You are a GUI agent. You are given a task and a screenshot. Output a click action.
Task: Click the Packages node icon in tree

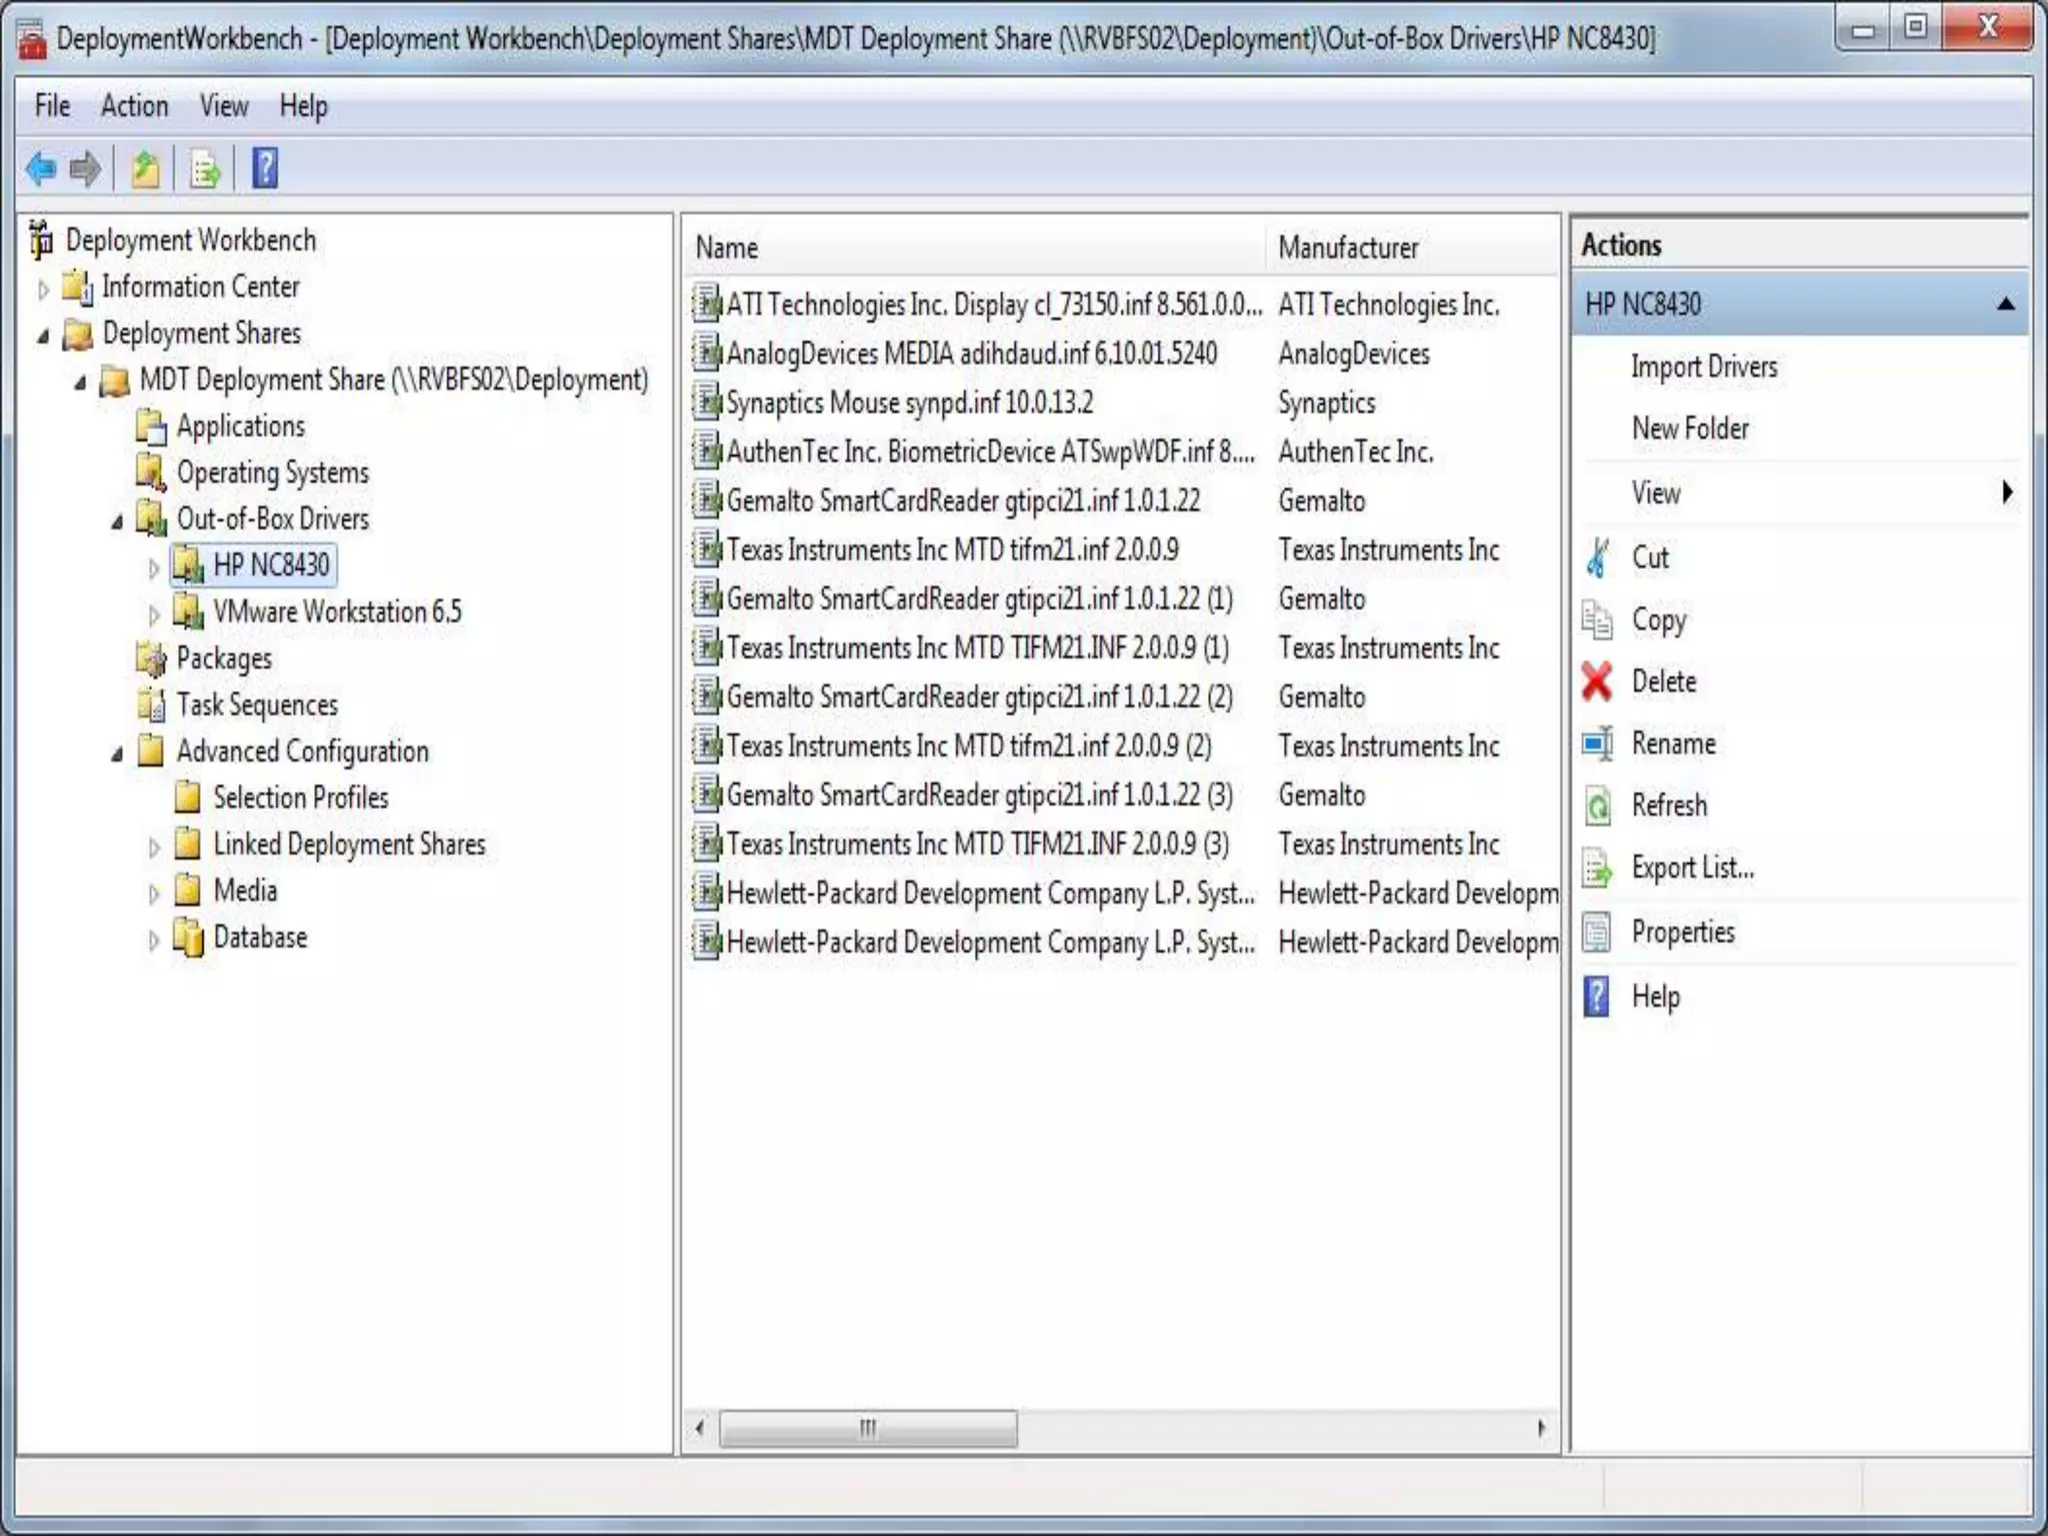[x=152, y=658]
